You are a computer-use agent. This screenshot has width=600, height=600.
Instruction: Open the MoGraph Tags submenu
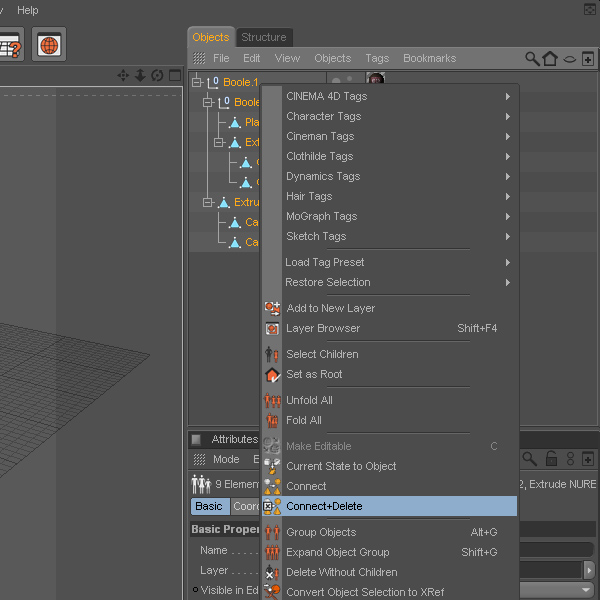[389, 217]
